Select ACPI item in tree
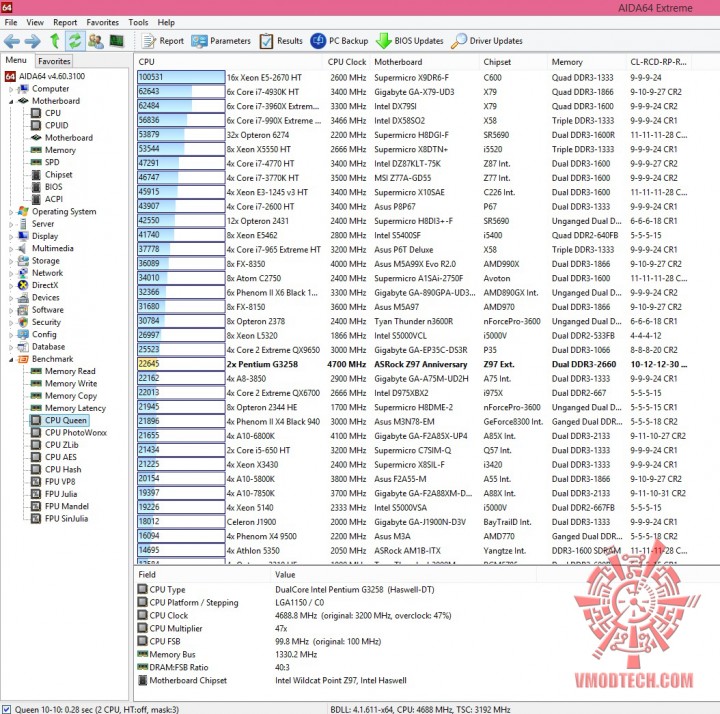This screenshot has height=714, width=720. coord(54,199)
